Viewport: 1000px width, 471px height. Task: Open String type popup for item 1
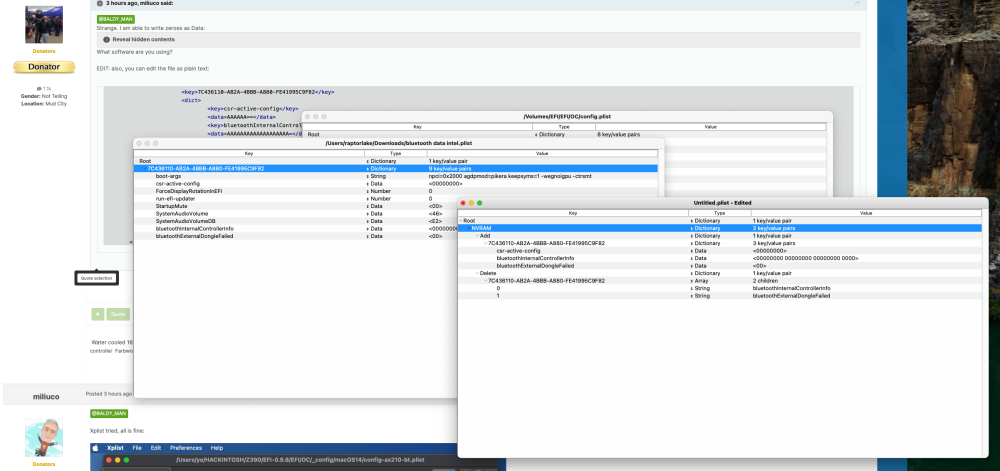click(x=700, y=296)
